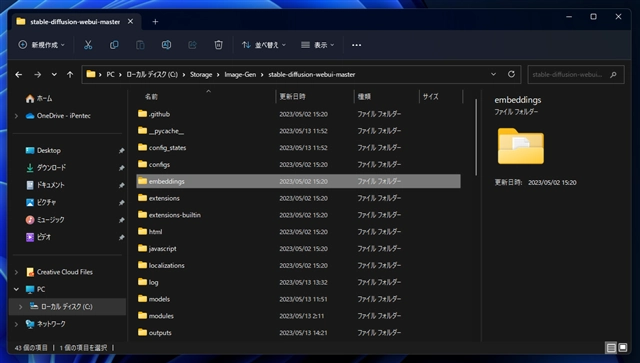Click PC in the address breadcrumb
The width and height of the screenshot is (640, 363).
110,74
